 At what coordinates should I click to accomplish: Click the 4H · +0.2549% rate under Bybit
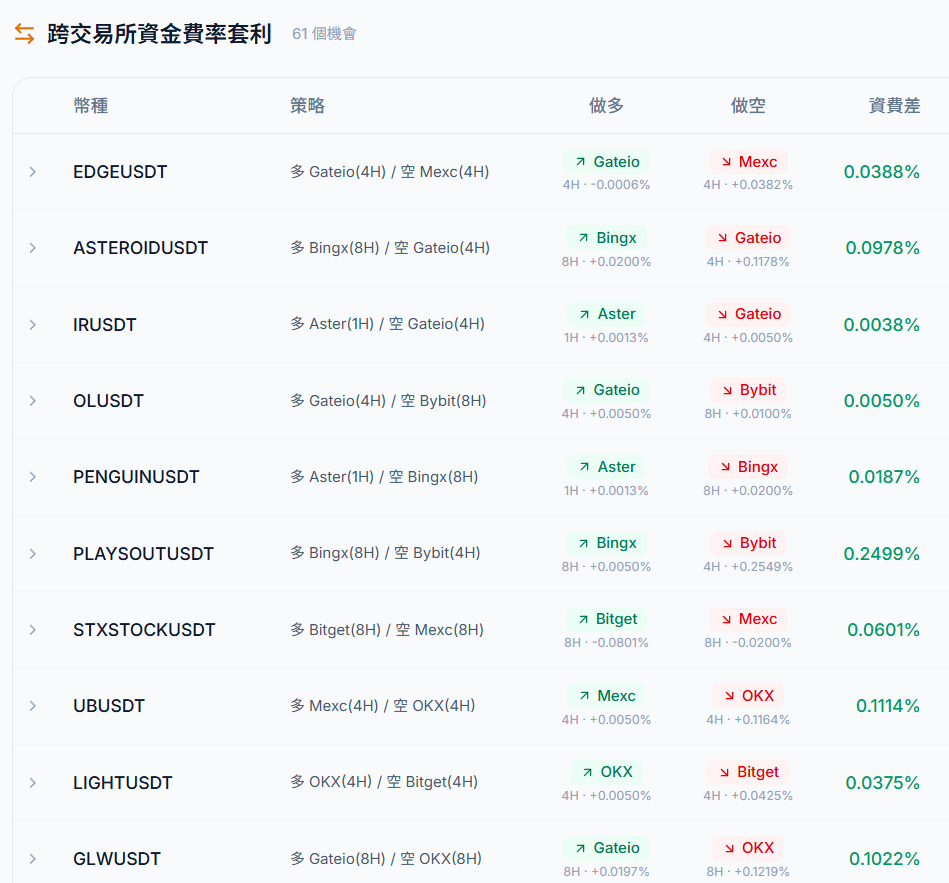point(748,567)
